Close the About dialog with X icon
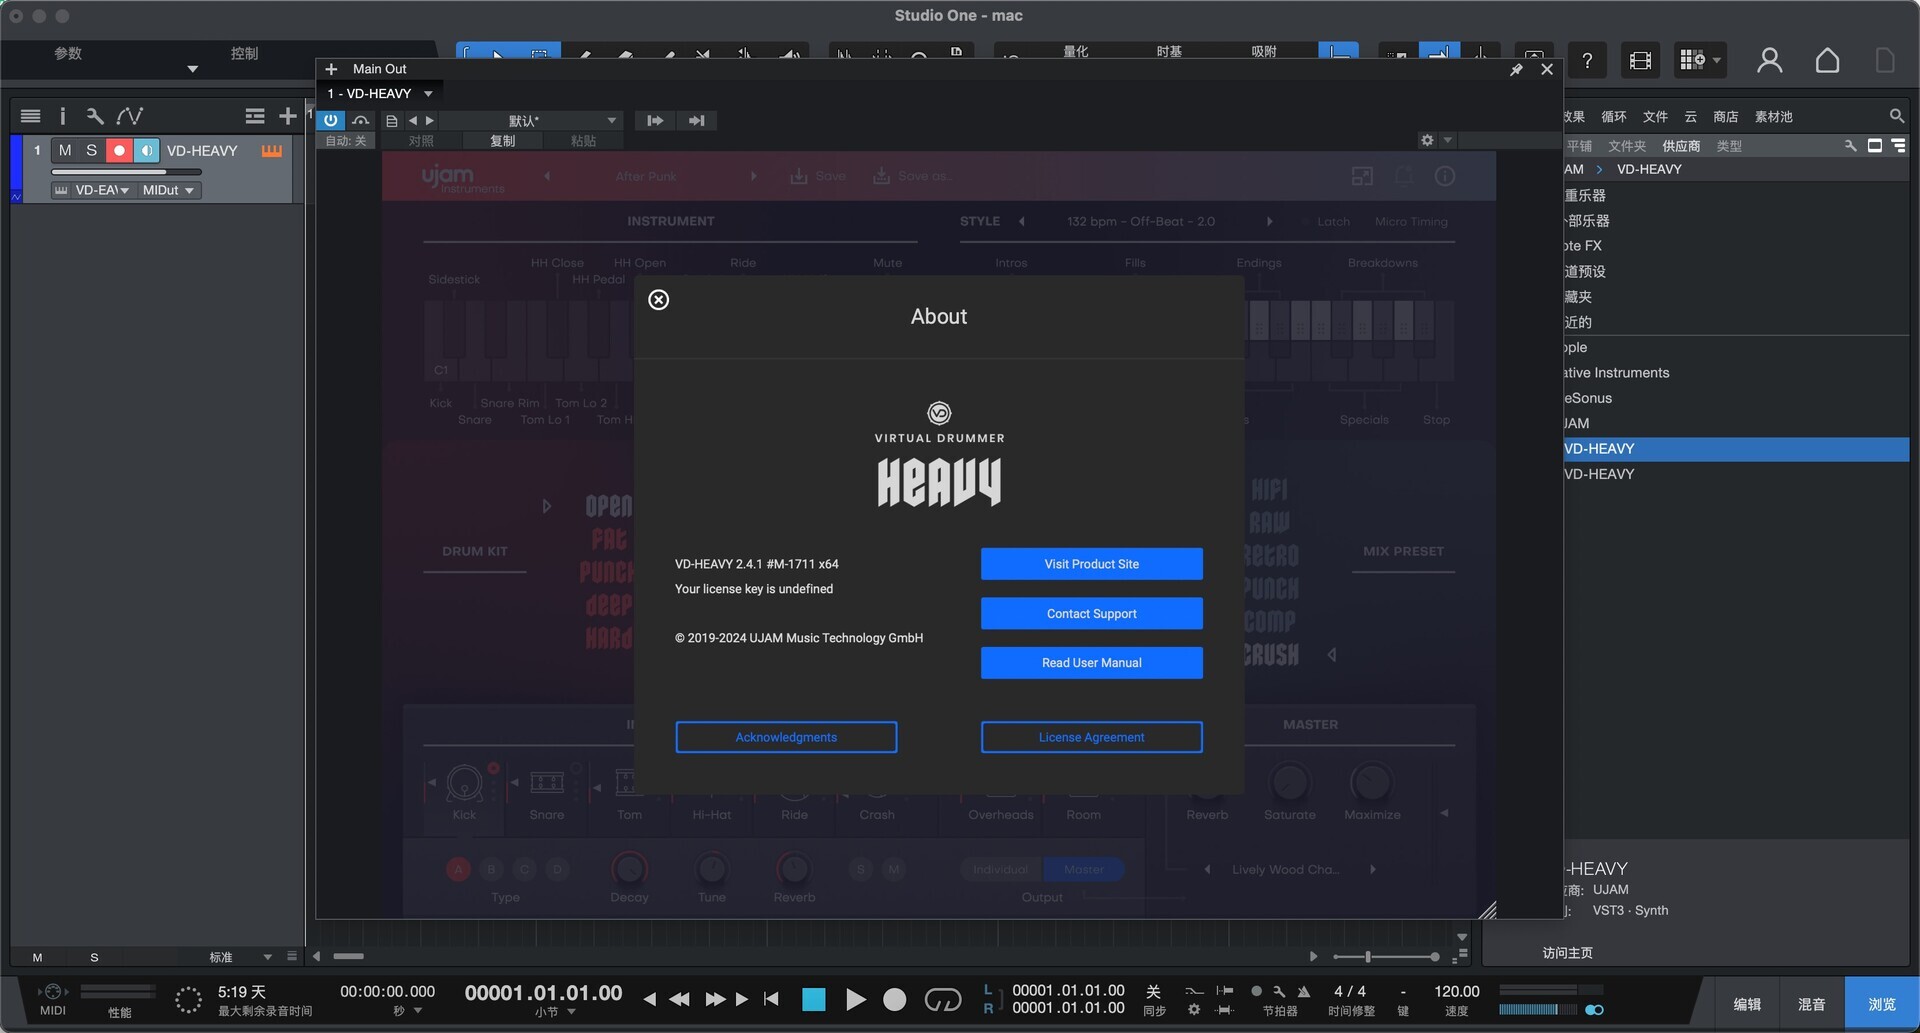 [658, 300]
